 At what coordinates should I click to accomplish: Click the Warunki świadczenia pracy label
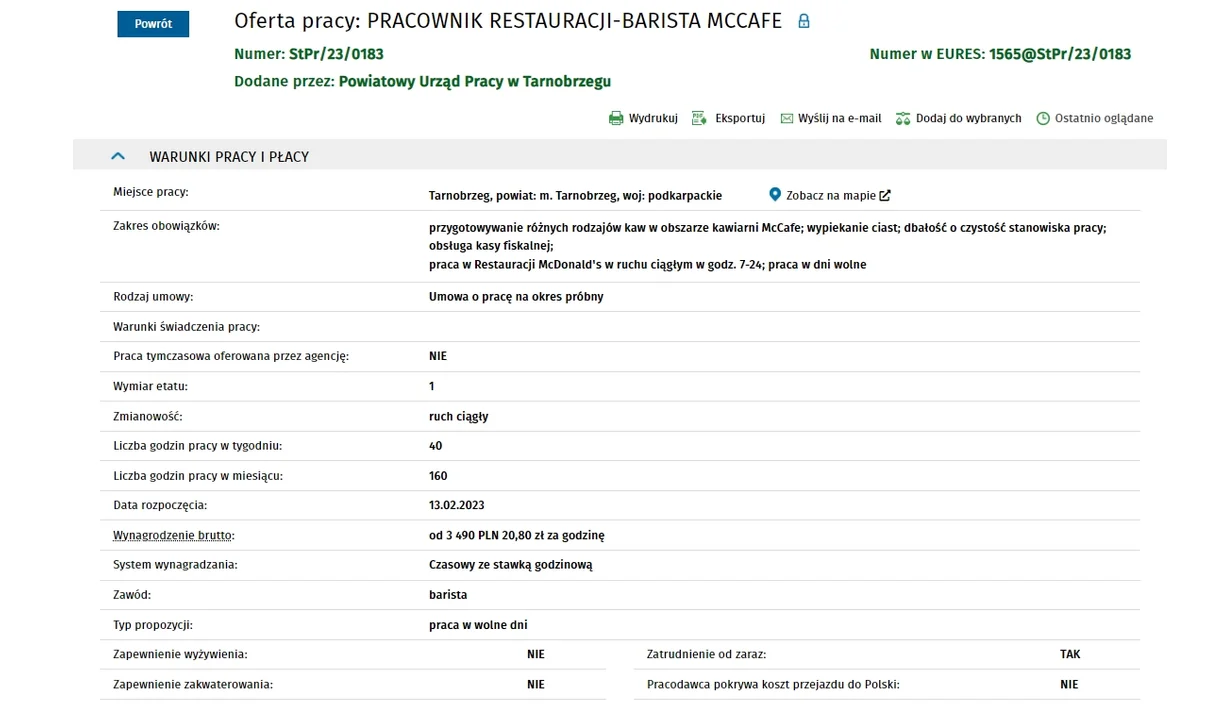click(187, 327)
